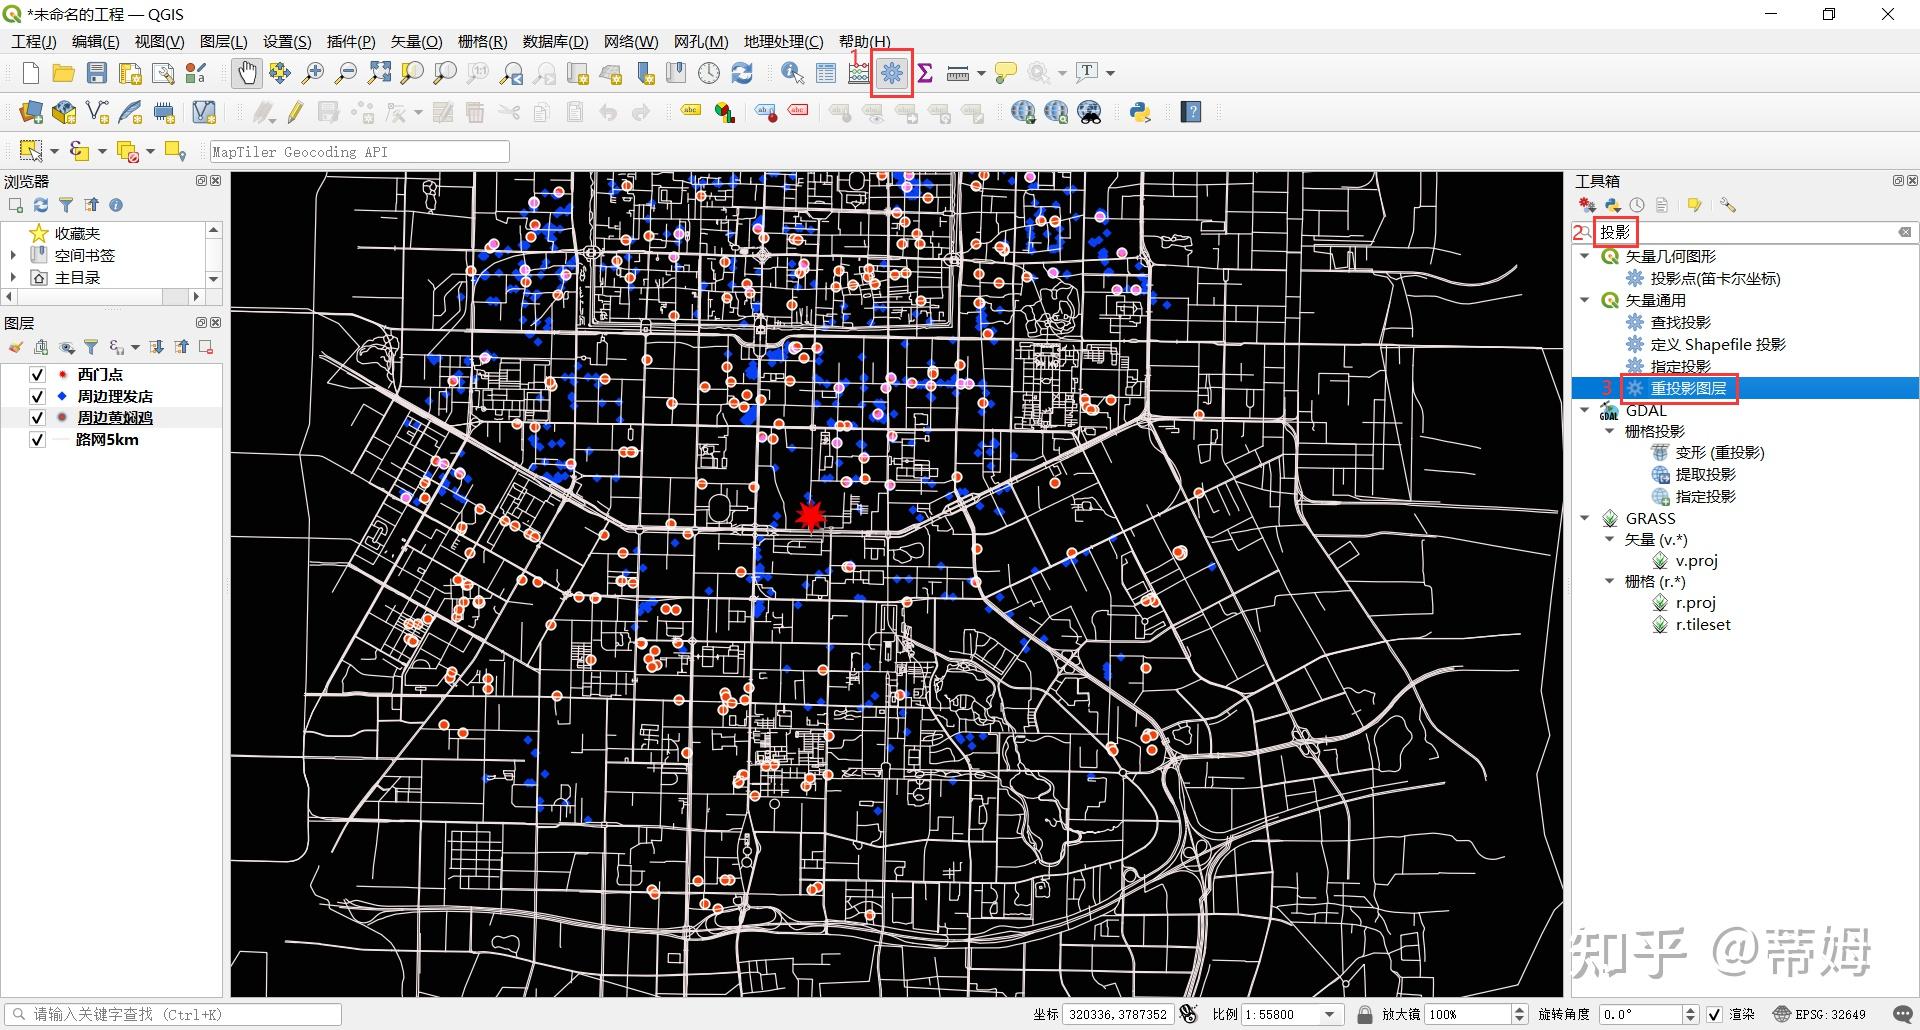Select the 定义 Shapefile 投影 algorithm
Screen dimensions: 1920x1030
(1717, 344)
